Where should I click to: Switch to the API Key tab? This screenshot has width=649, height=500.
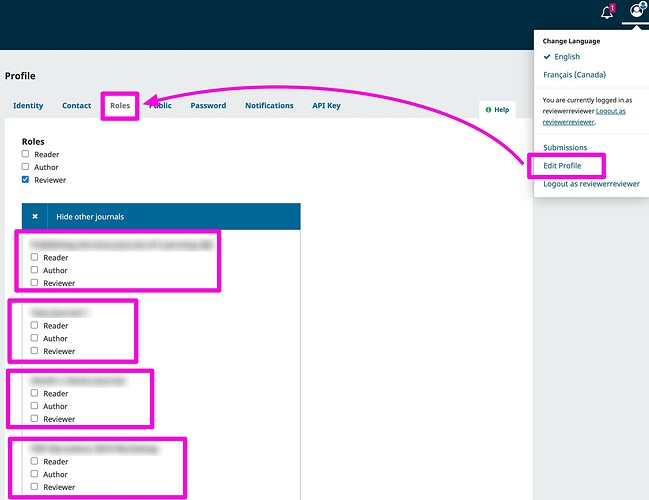pos(326,106)
